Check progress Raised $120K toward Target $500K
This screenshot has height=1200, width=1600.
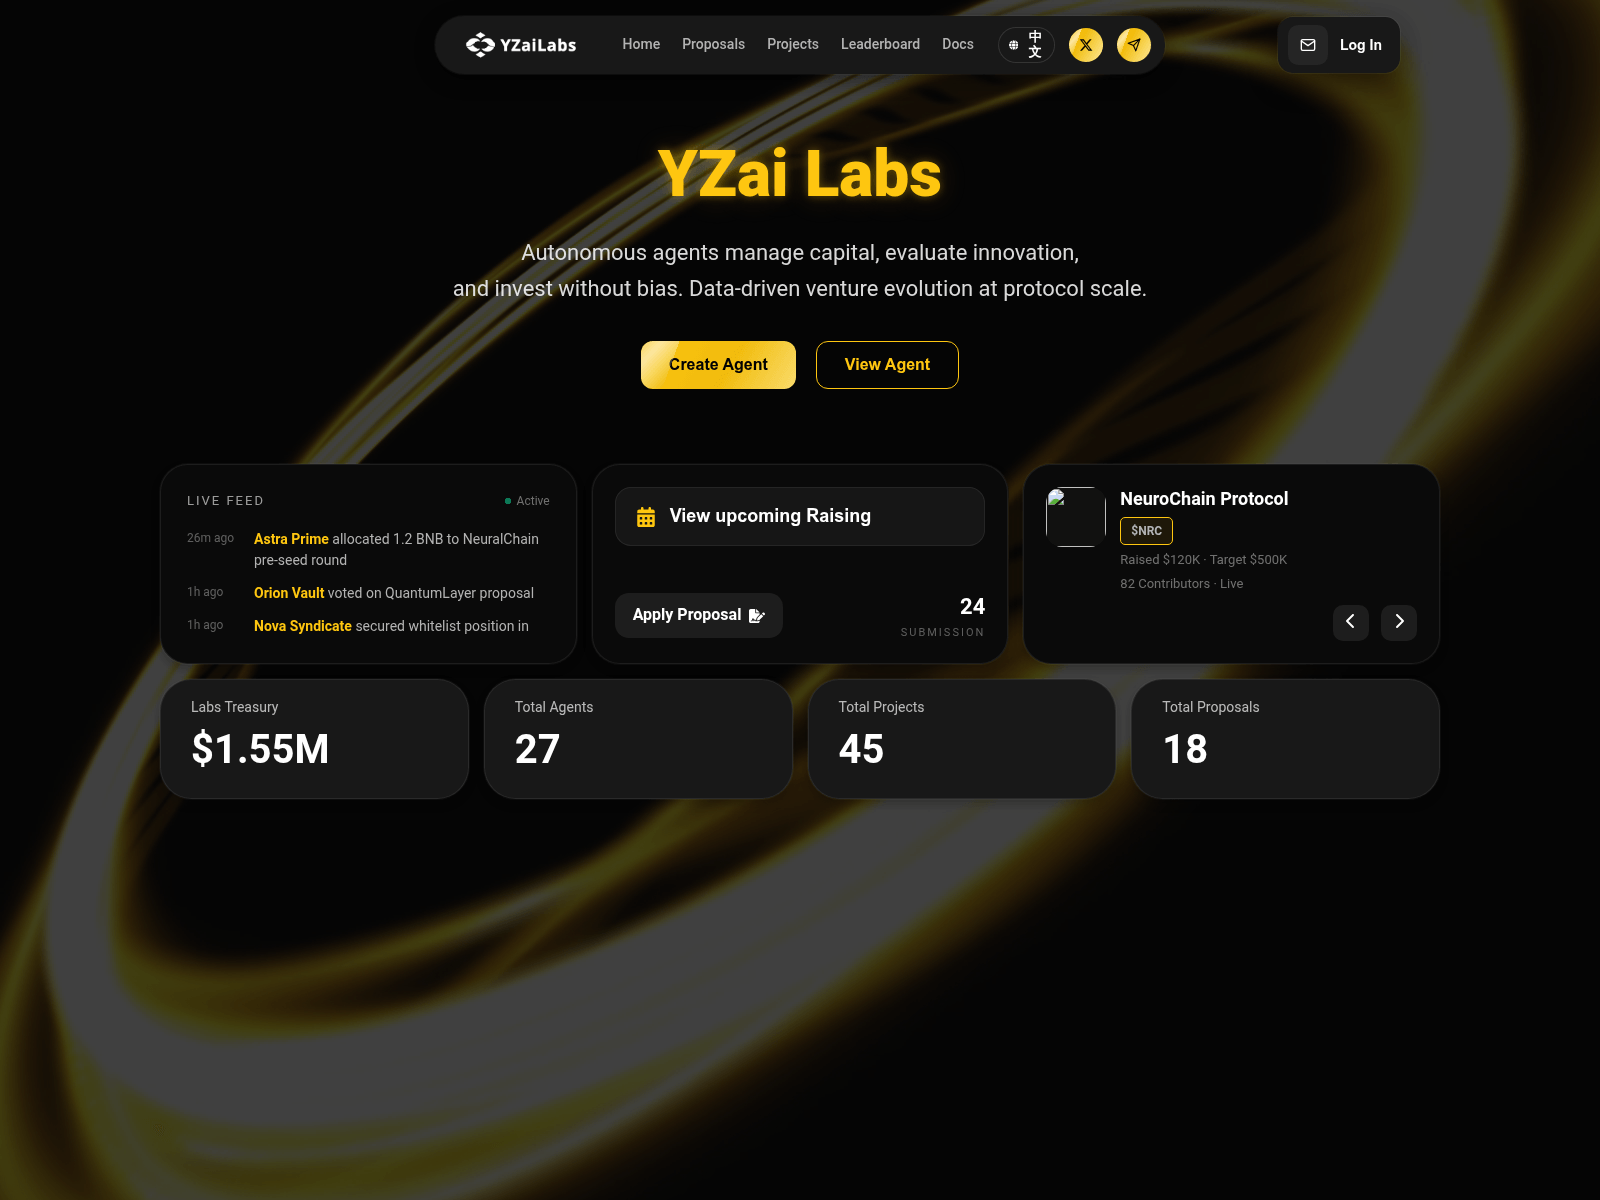[x=1203, y=560]
